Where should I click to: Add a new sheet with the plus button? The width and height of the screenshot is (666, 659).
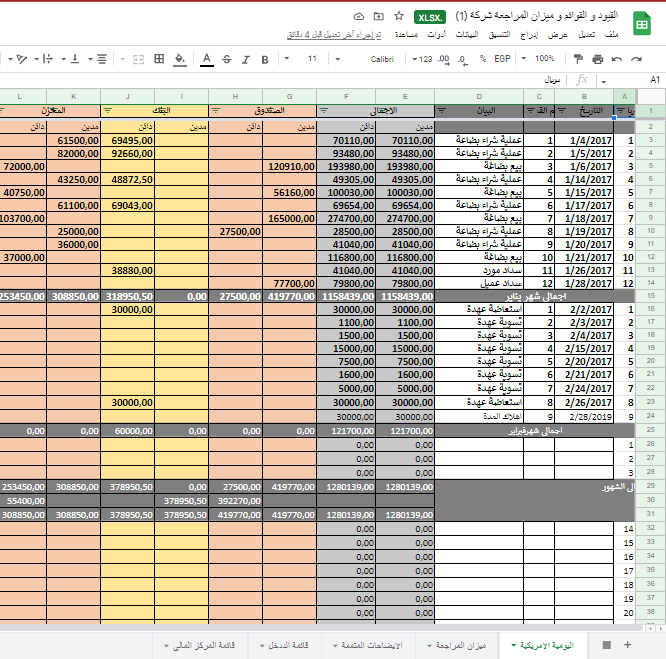(x=627, y=645)
